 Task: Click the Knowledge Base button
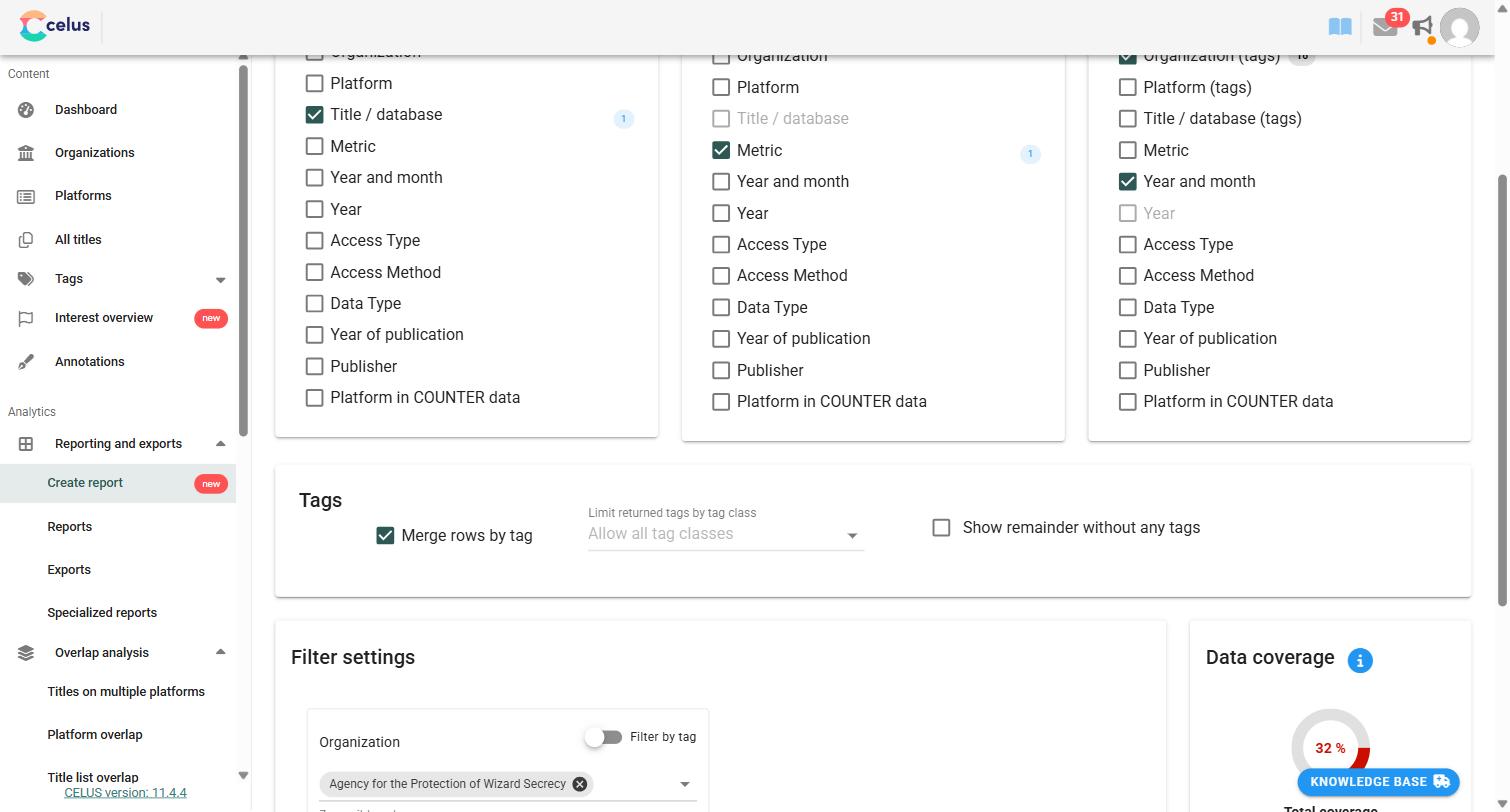coord(1379,782)
